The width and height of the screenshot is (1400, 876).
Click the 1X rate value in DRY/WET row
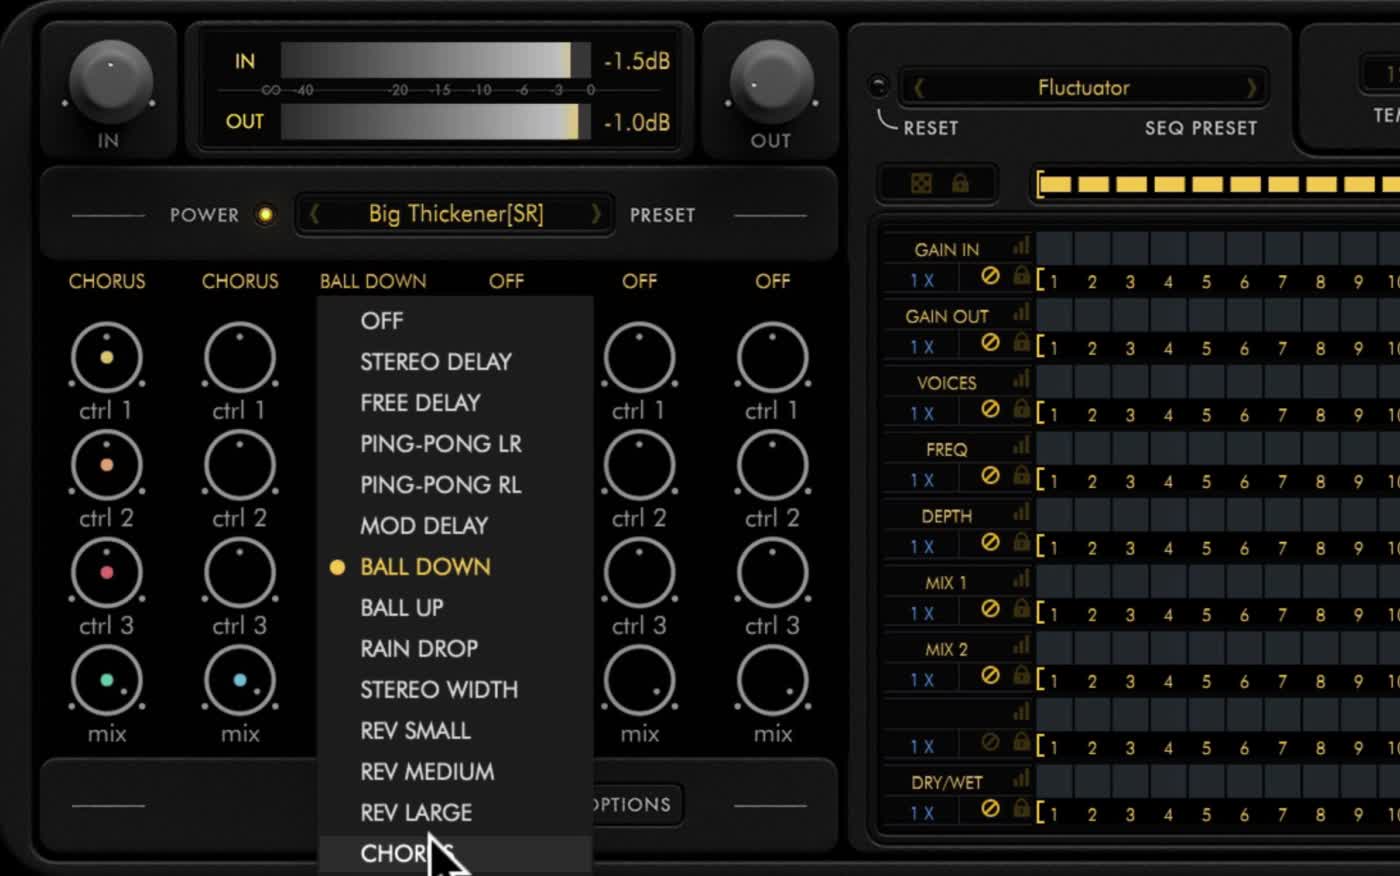point(922,814)
